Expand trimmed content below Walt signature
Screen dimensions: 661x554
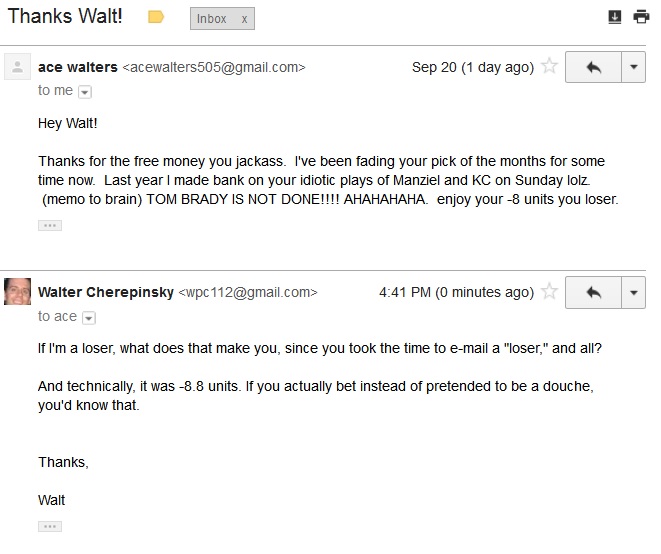[x=50, y=527]
